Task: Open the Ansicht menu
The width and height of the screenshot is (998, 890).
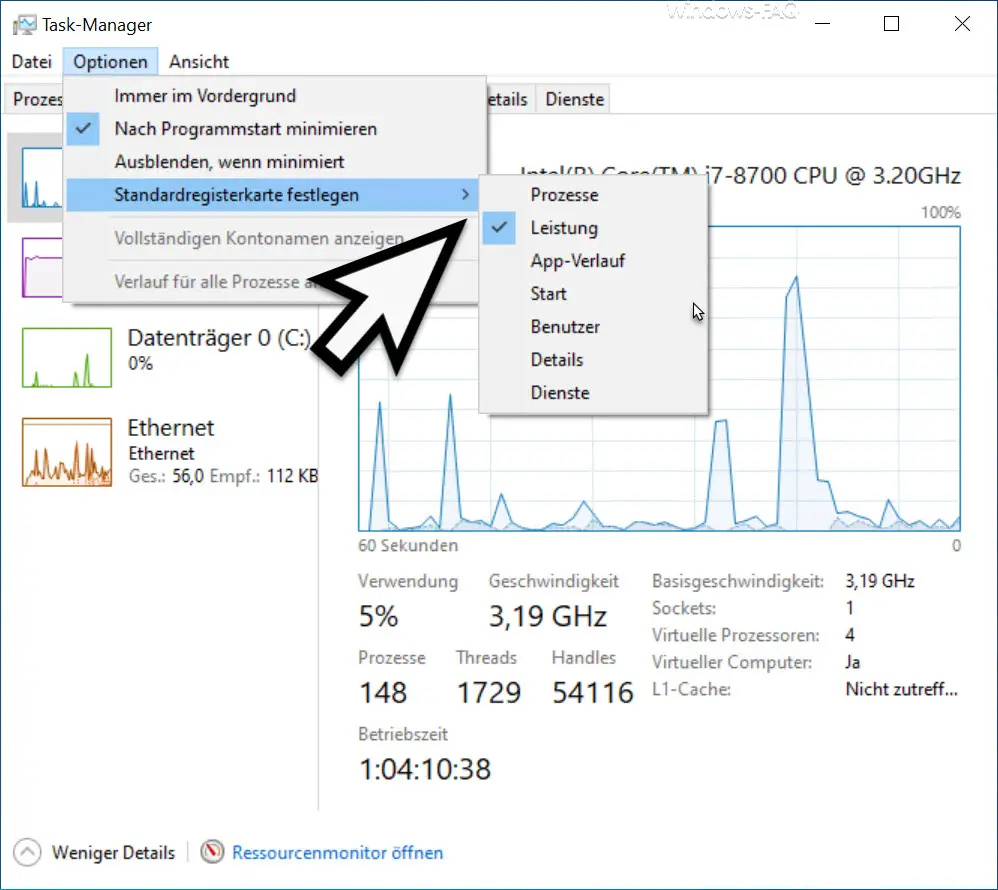Action: 199,62
